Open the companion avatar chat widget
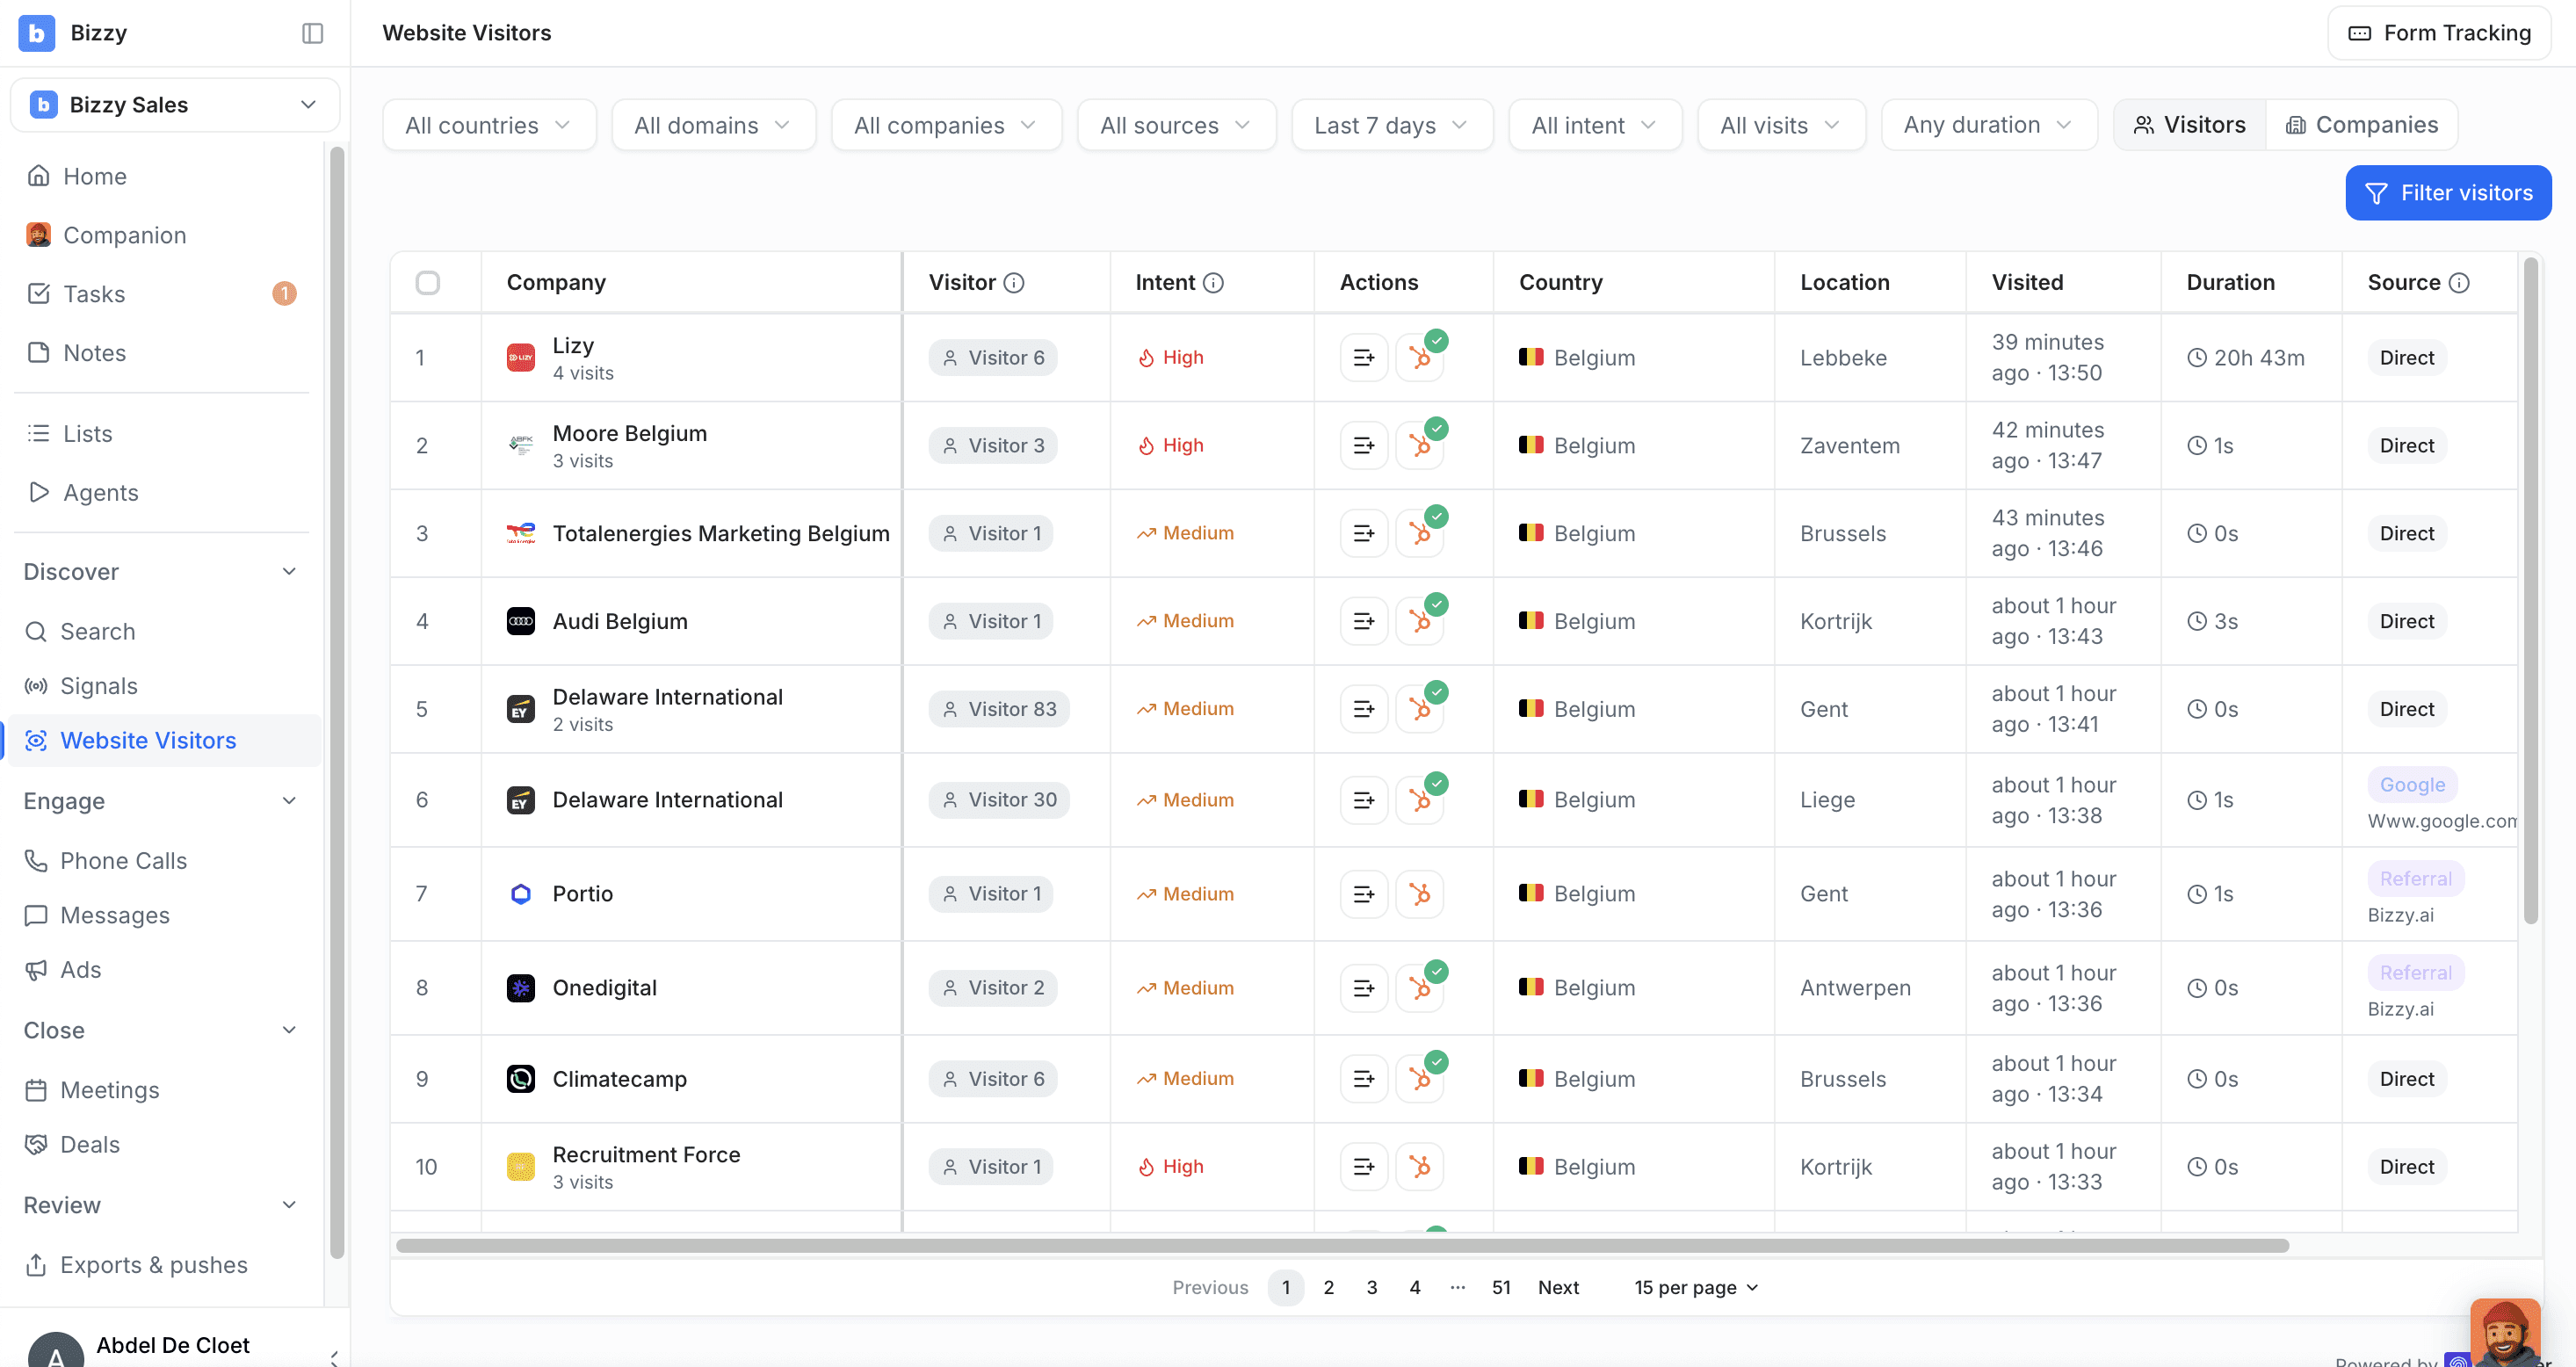The height and width of the screenshot is (1367, 2576). (2504, 1332)
